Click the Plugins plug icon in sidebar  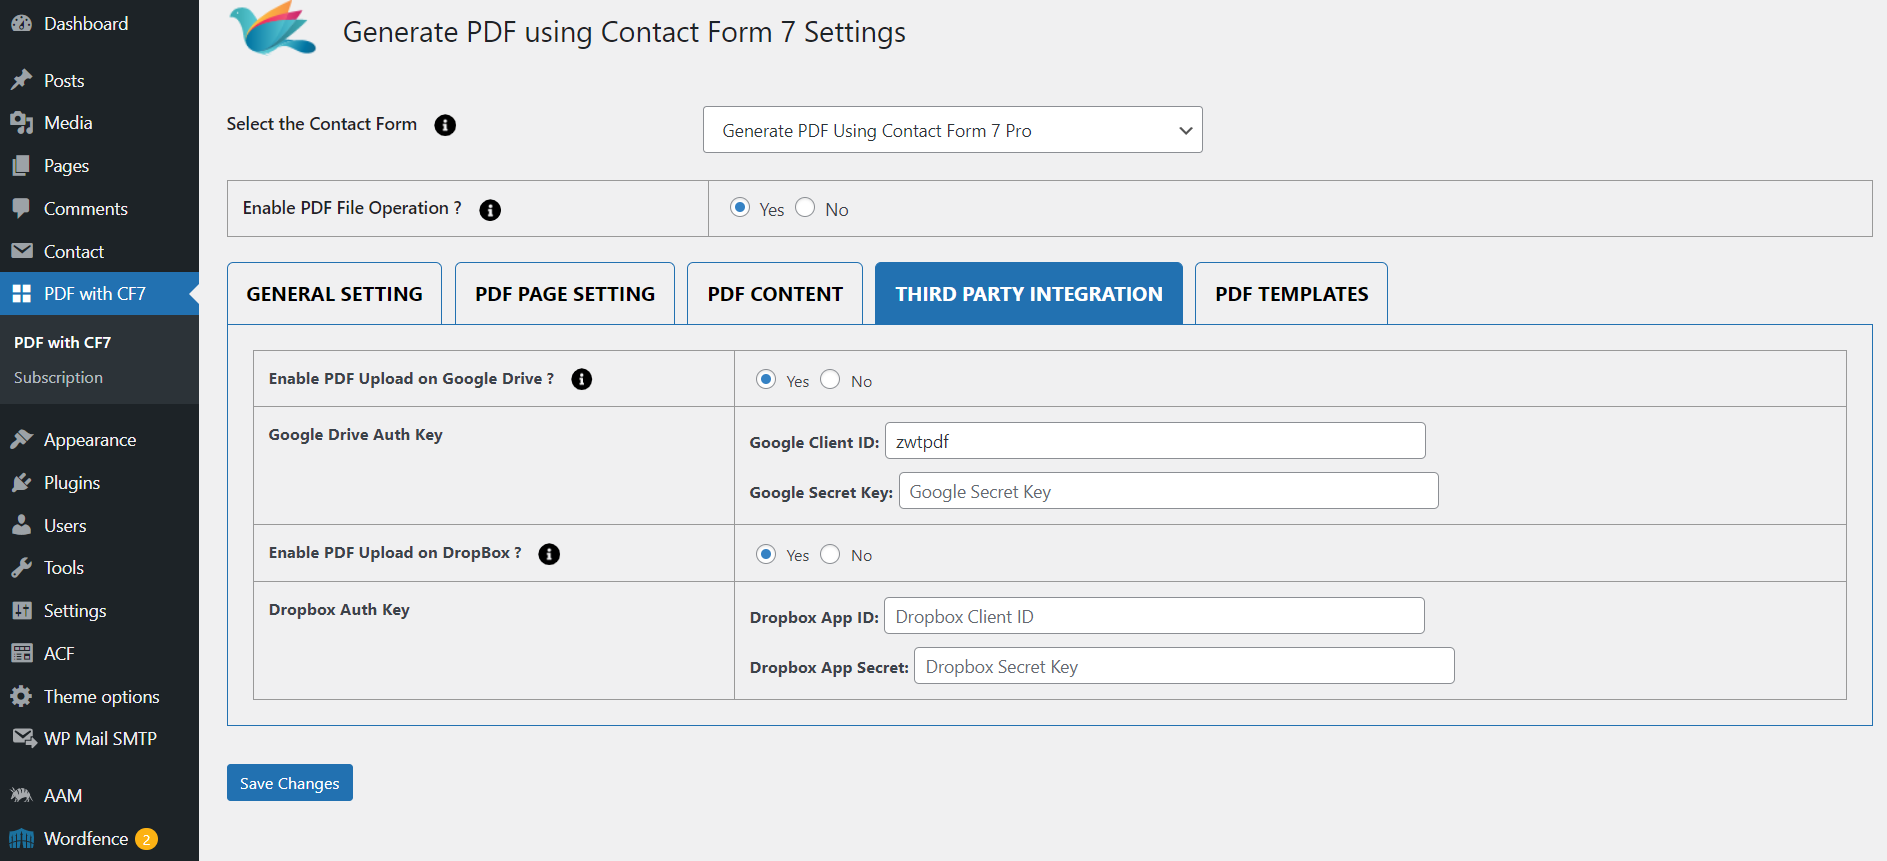[21, 483]
